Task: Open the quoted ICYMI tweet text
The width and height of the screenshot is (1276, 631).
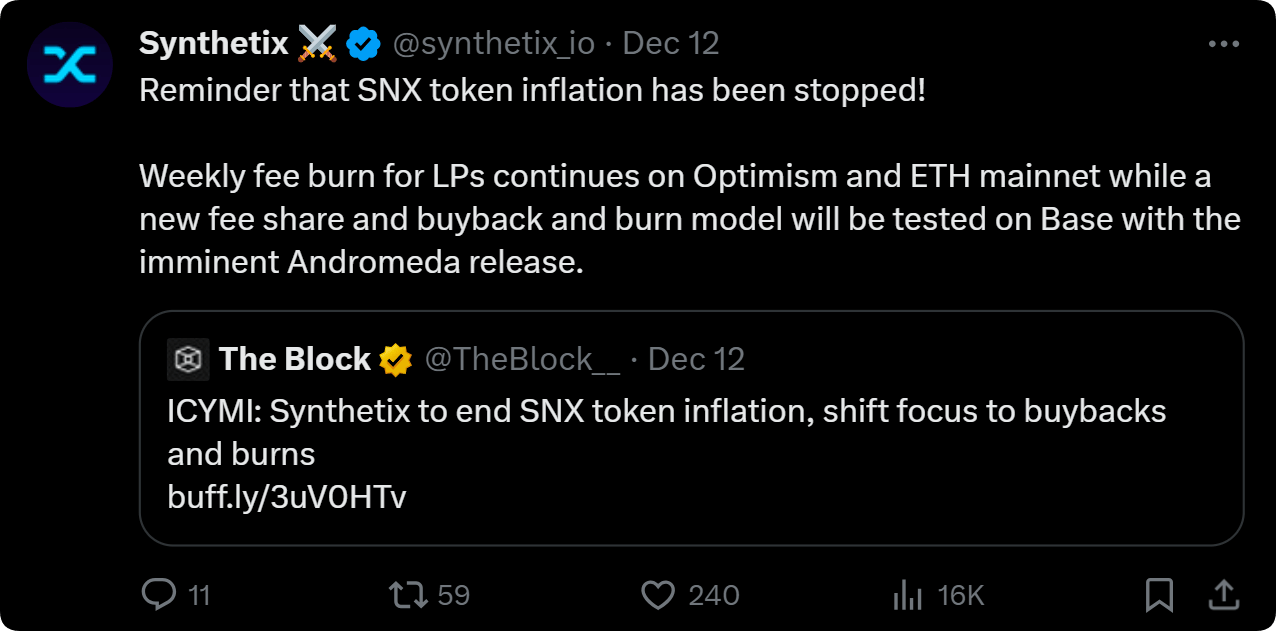Action: [666, 412]
